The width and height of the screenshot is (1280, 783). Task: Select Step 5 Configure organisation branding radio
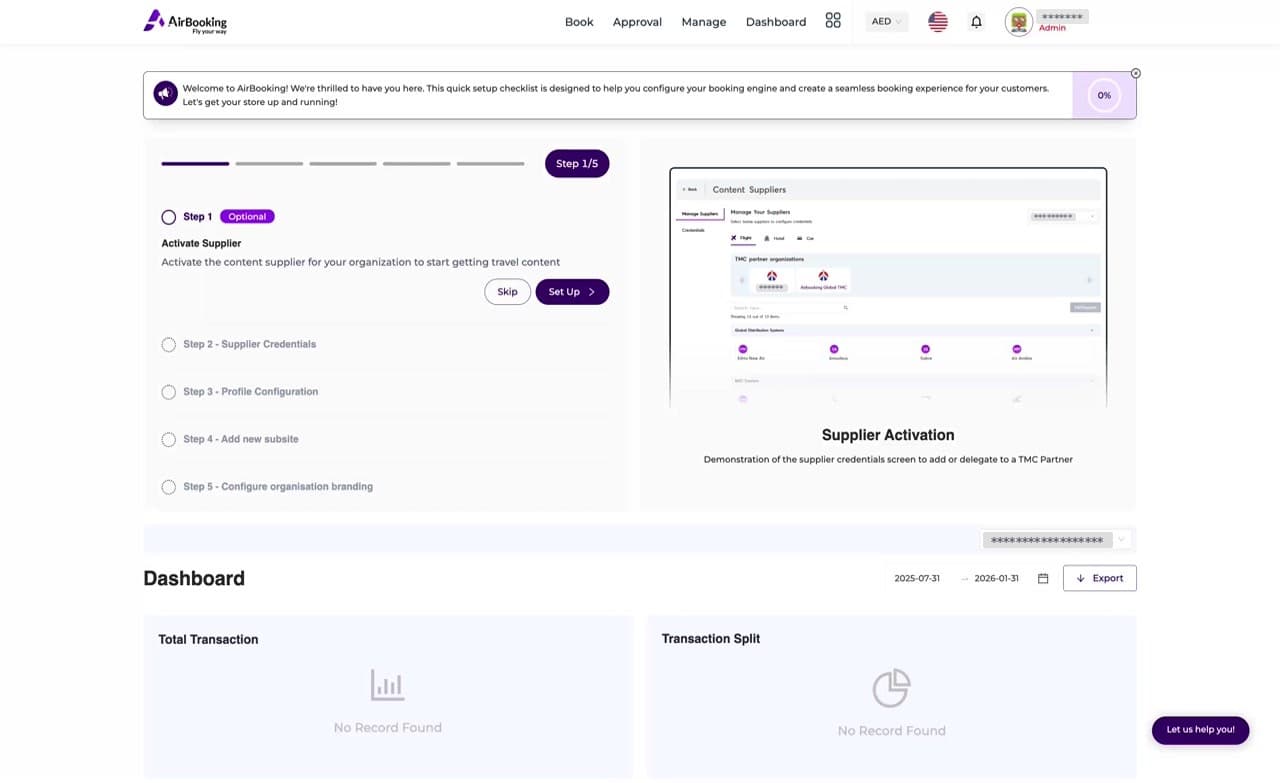(169, 487)
